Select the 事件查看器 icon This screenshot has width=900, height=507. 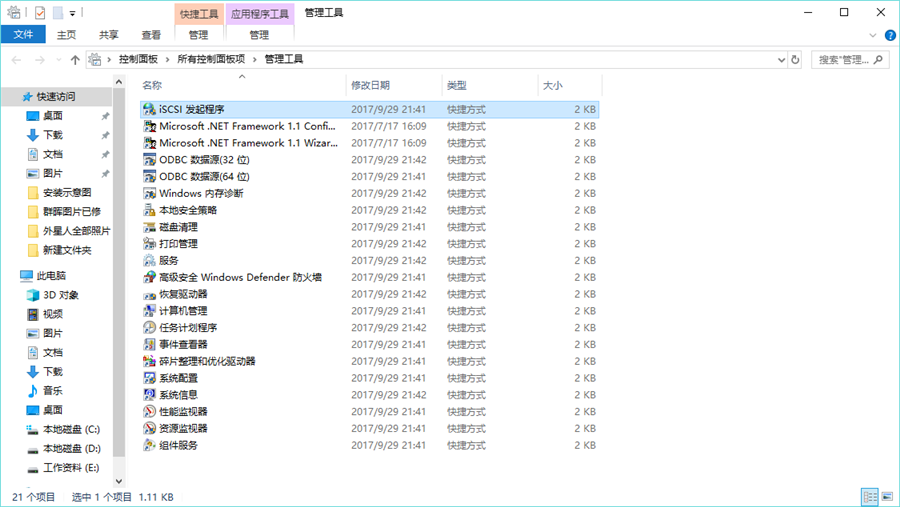click(149, 345)
